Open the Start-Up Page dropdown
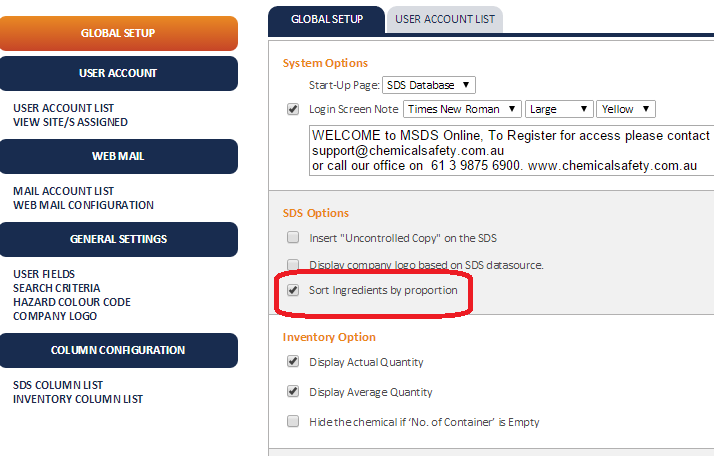Viewport: 714px width, 456px height. (428, 85)
